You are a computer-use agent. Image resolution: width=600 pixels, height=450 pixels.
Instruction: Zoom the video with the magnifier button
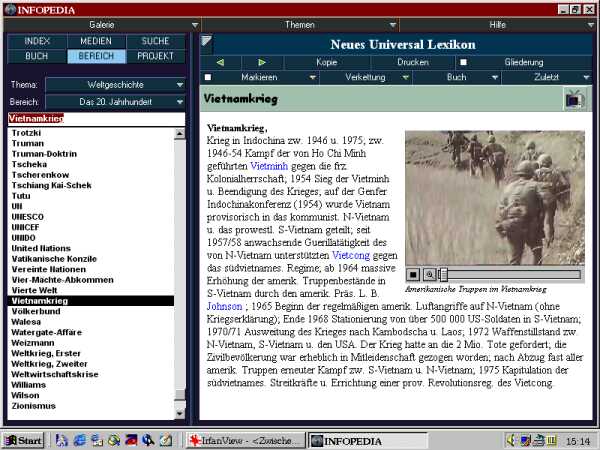pos(429,274)
